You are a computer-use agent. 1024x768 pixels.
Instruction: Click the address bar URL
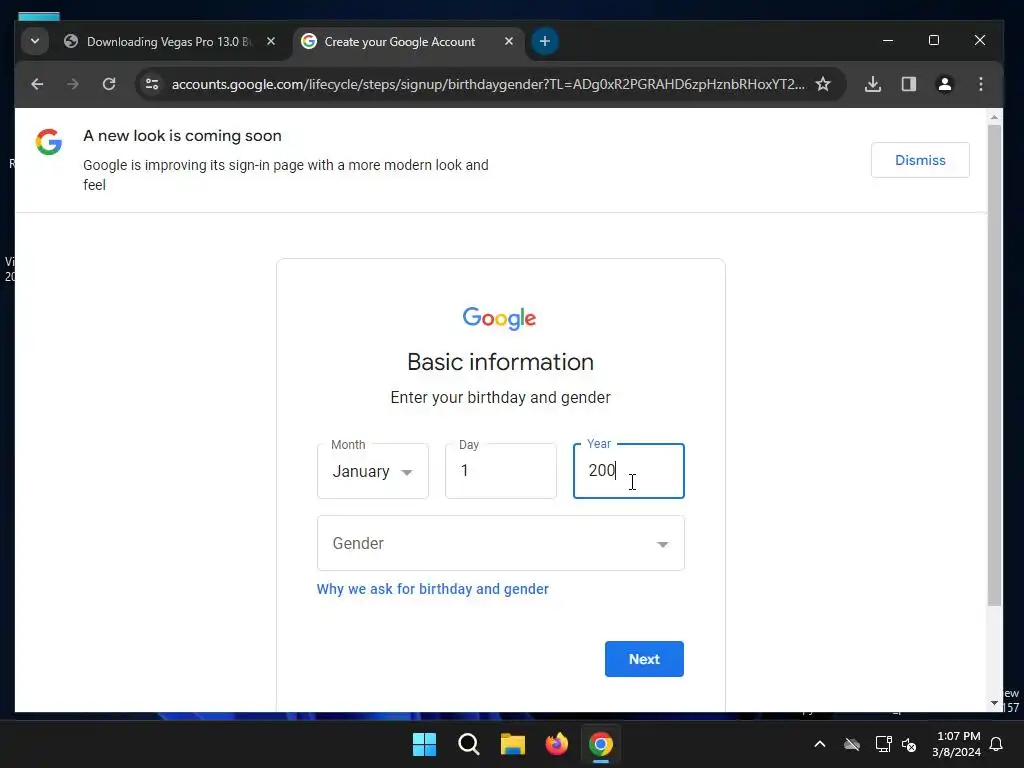coord(488,84)
